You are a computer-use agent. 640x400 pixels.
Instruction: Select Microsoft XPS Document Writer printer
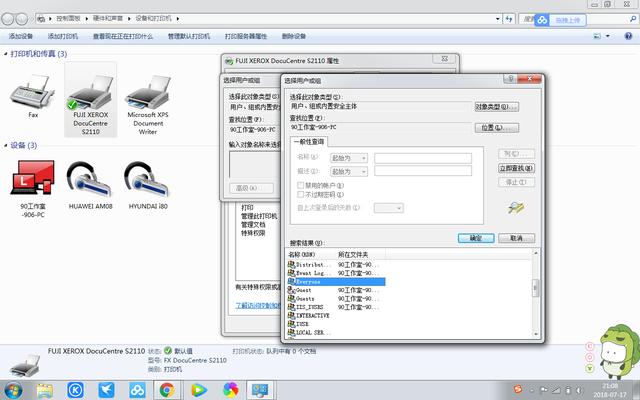coord(148,104)
